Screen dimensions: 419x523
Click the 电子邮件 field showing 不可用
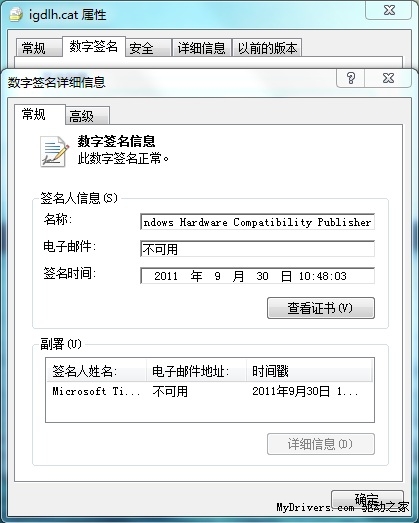(x=257, y=249)
